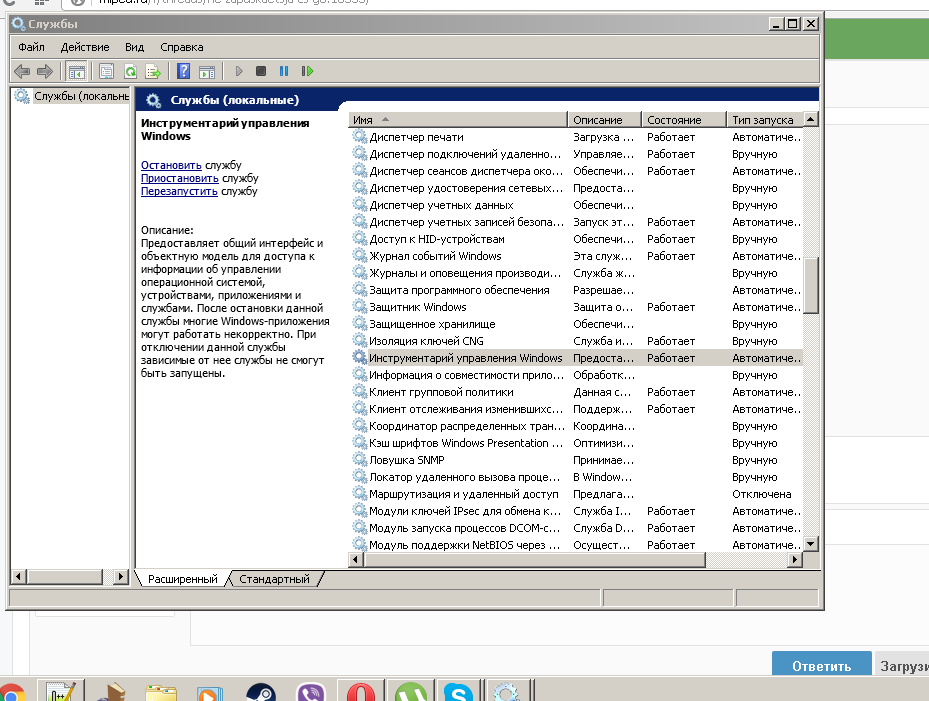
Task: Switch to the Расширенный tab
Action: click(x=182, y=579)
